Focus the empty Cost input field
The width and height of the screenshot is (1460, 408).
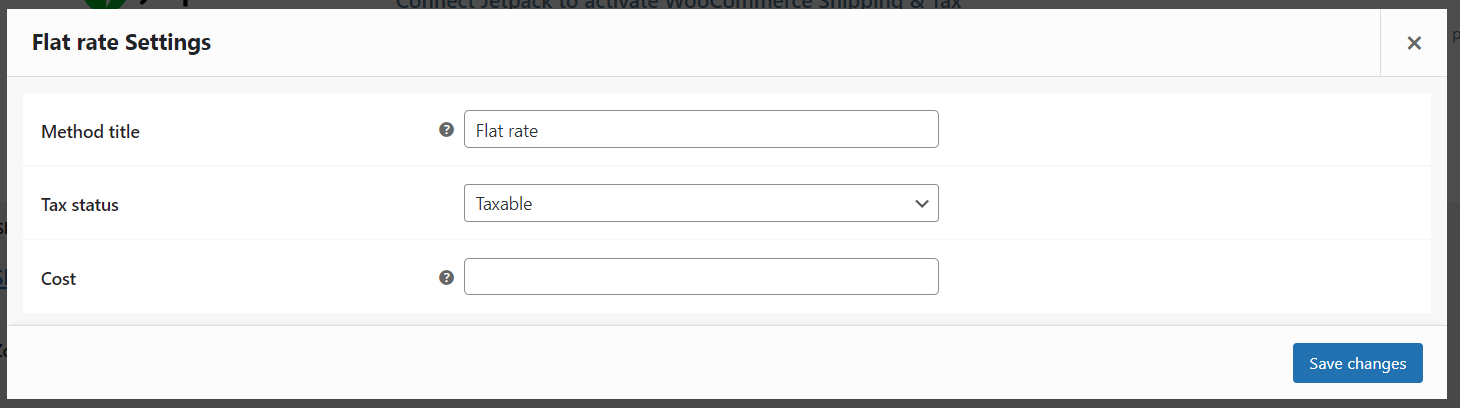[x=701, y=277]
